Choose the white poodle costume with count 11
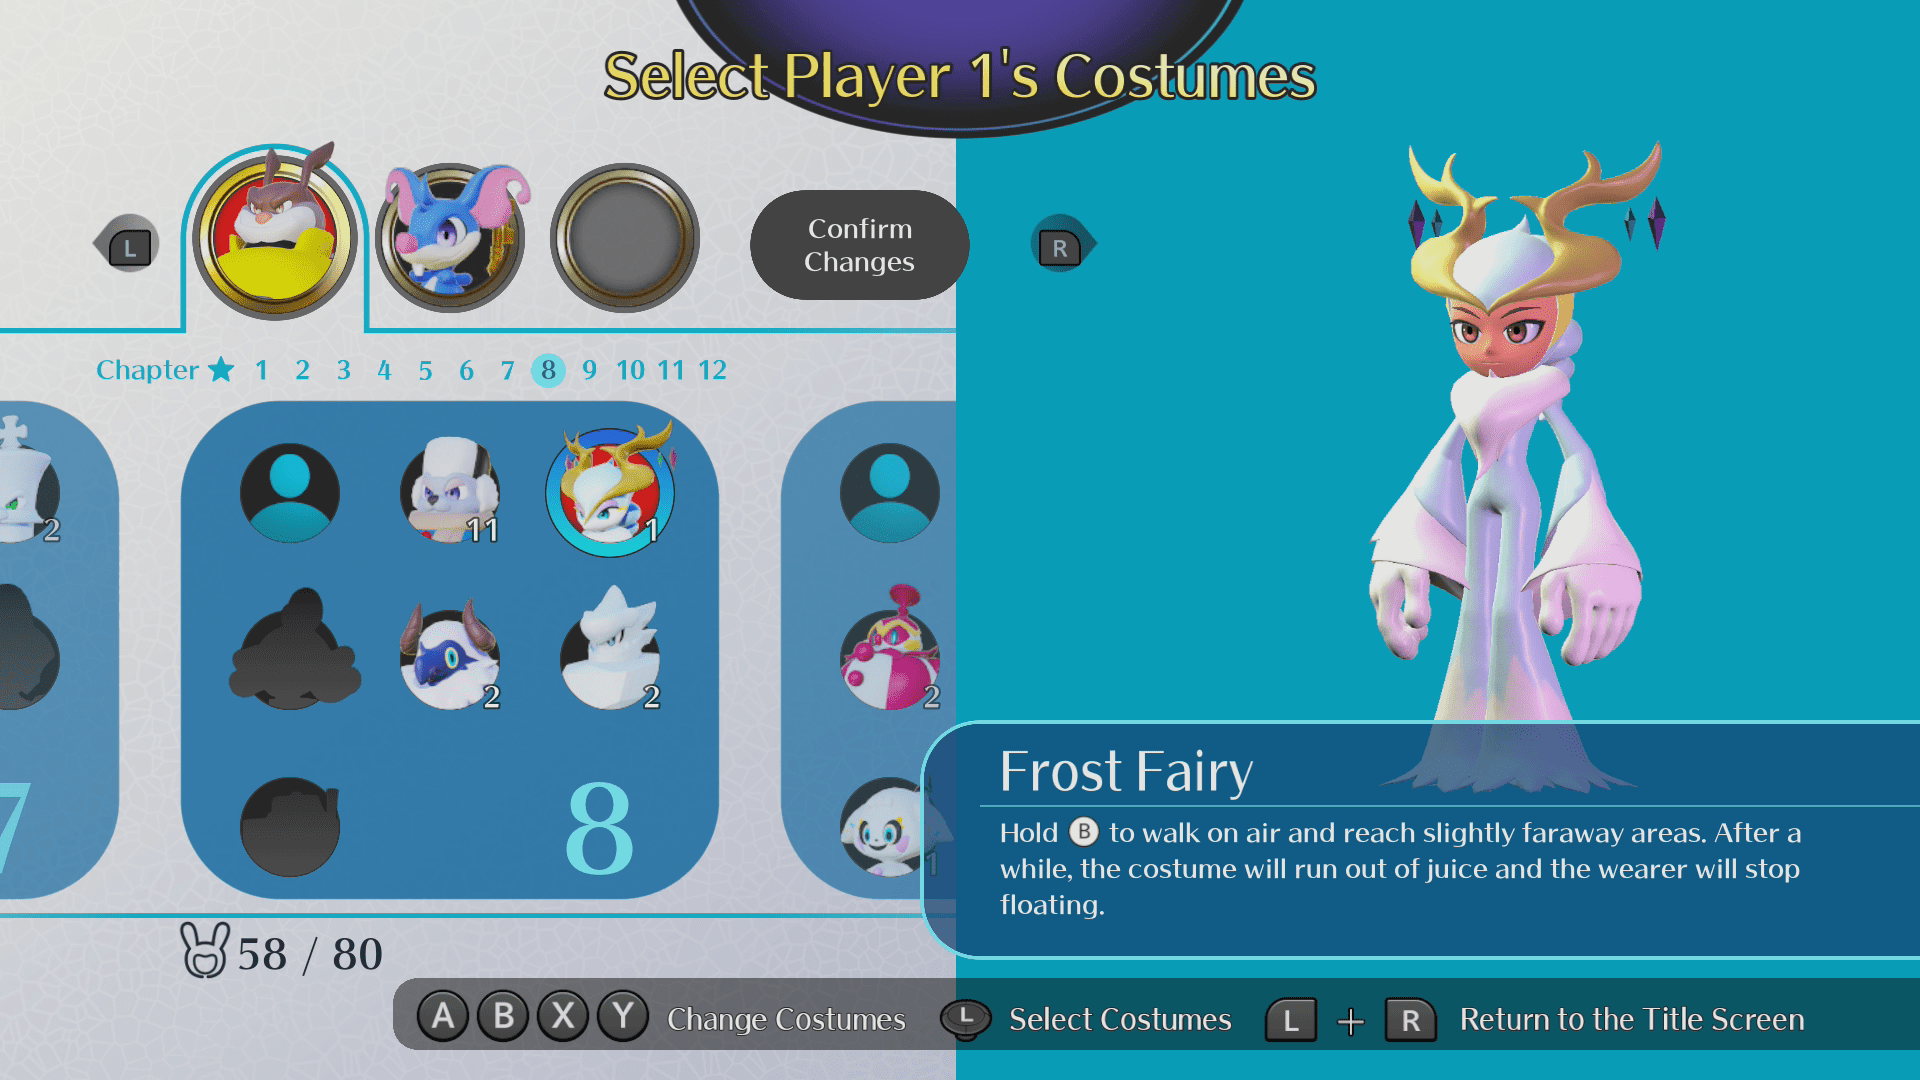Viewport: 1920px width, 1080px height. [x=450, y=492]
